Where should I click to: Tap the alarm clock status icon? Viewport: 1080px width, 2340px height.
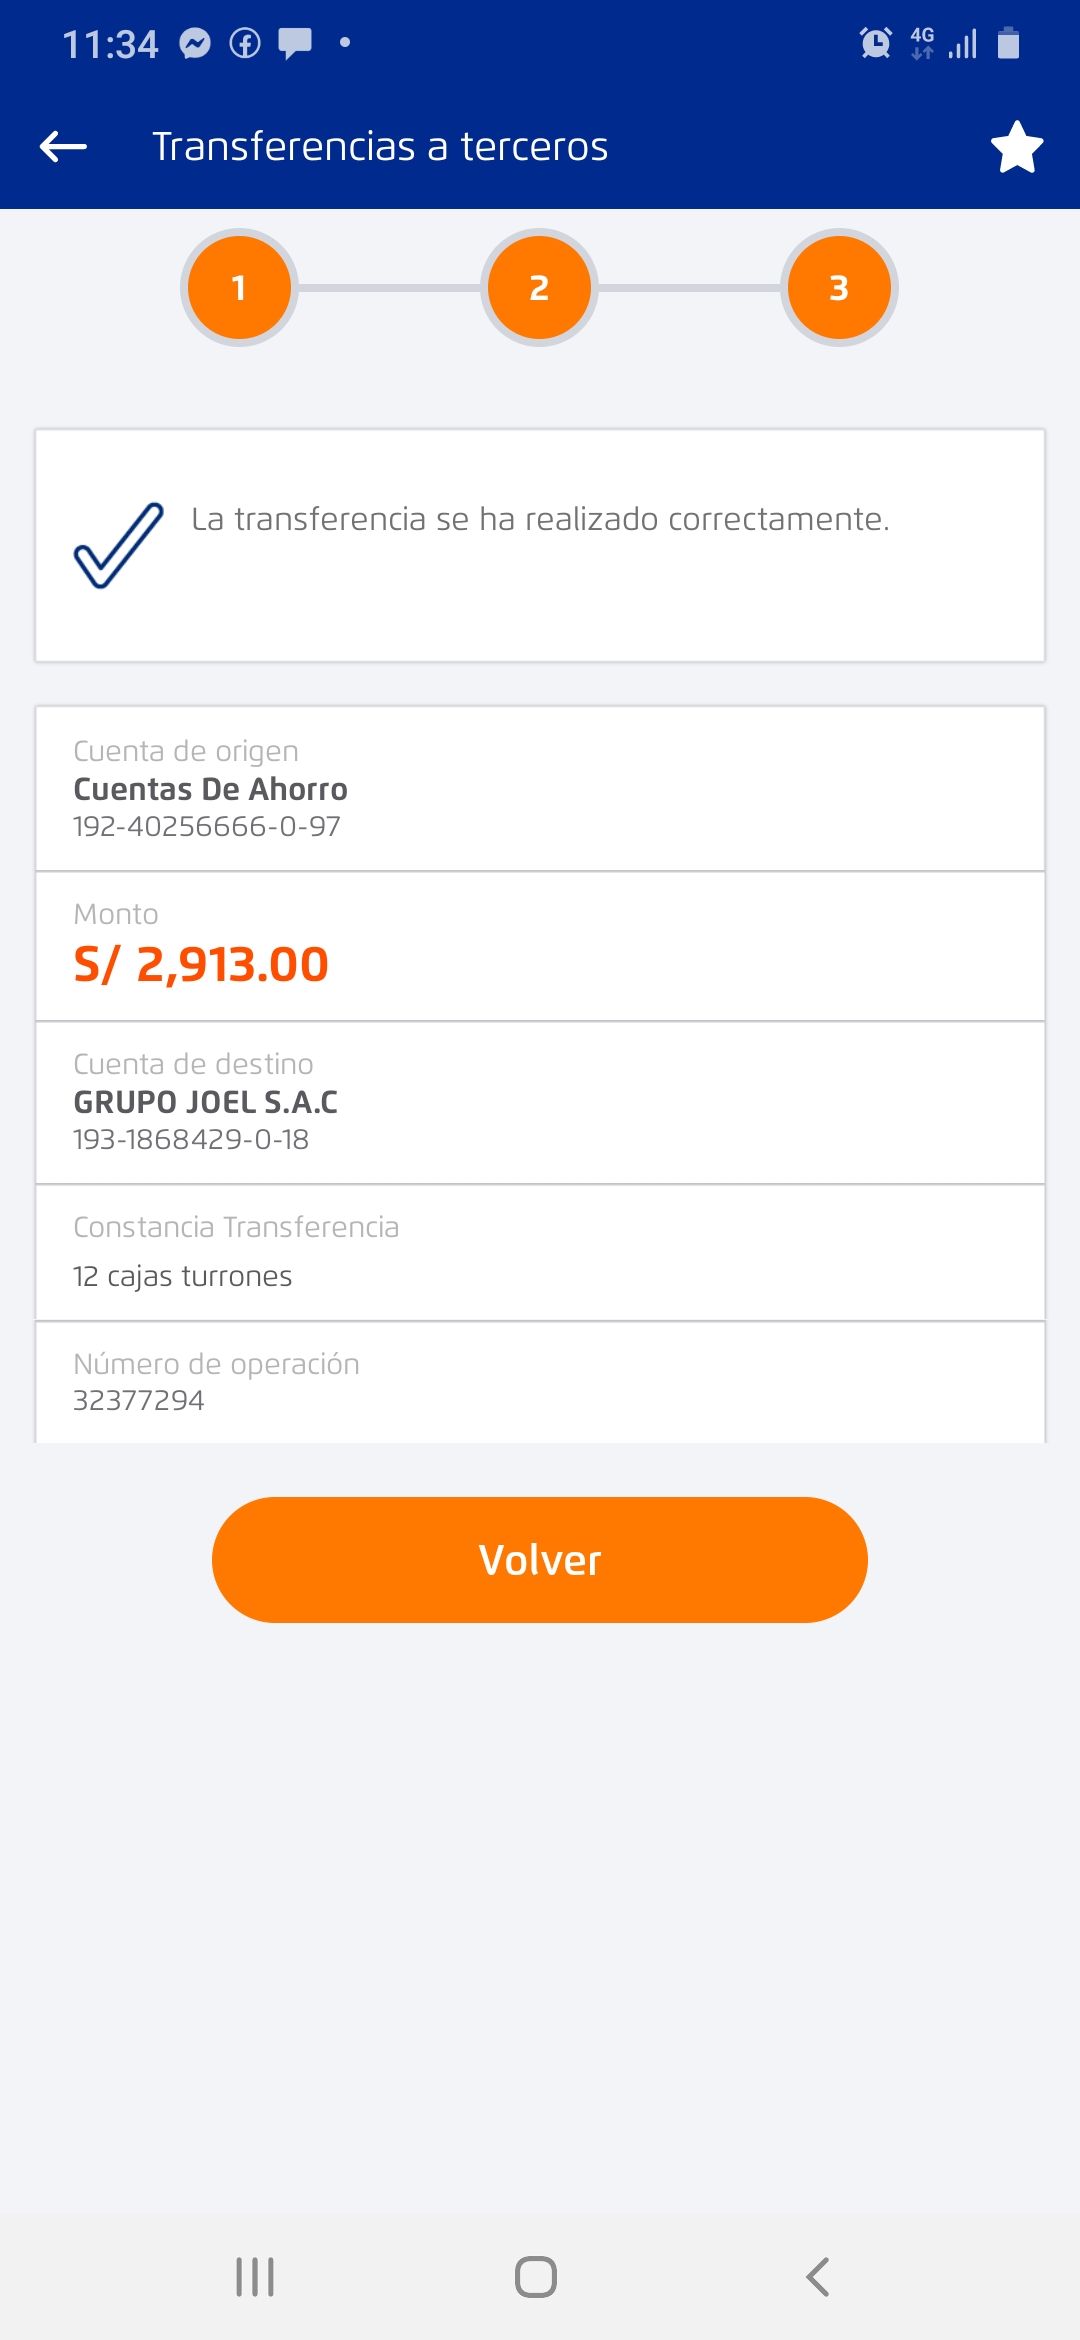coord(875,43)
